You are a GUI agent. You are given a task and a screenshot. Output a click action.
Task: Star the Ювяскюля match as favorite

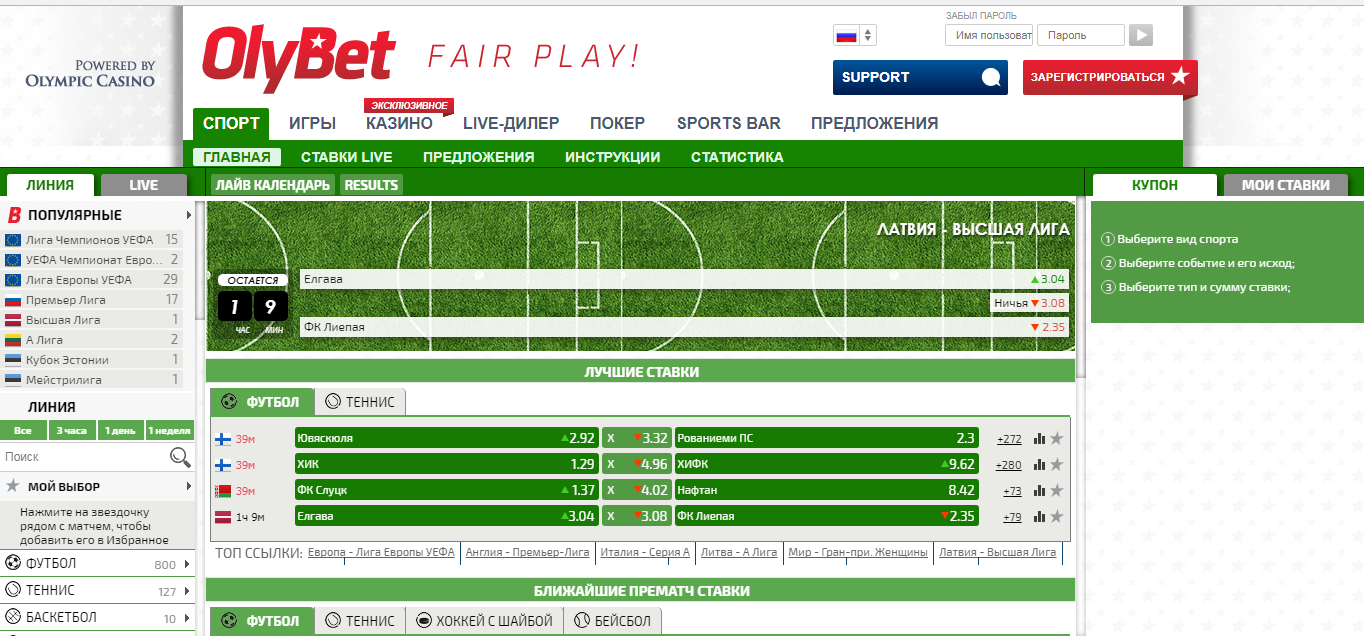tap(1056, 438)
